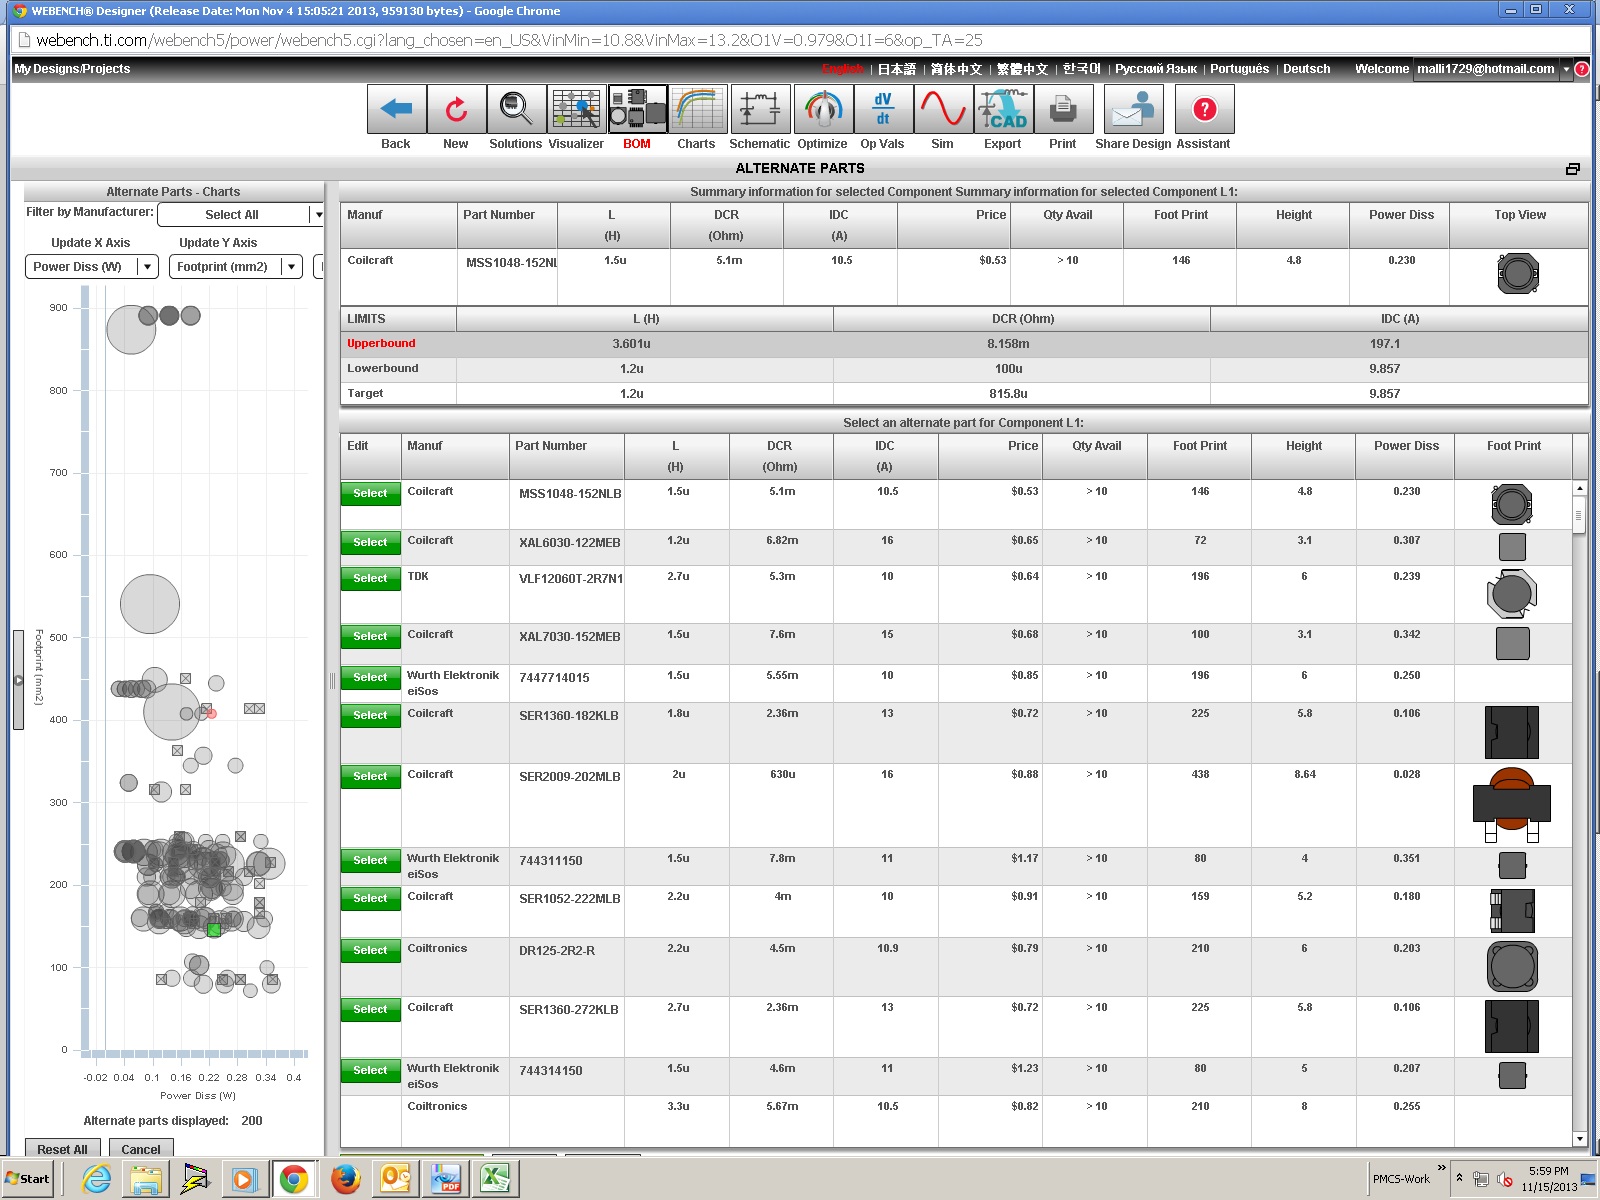Open Internet Explorer from the taskbar
Screen dimensions: 1600x1200
click(96, 1179)
